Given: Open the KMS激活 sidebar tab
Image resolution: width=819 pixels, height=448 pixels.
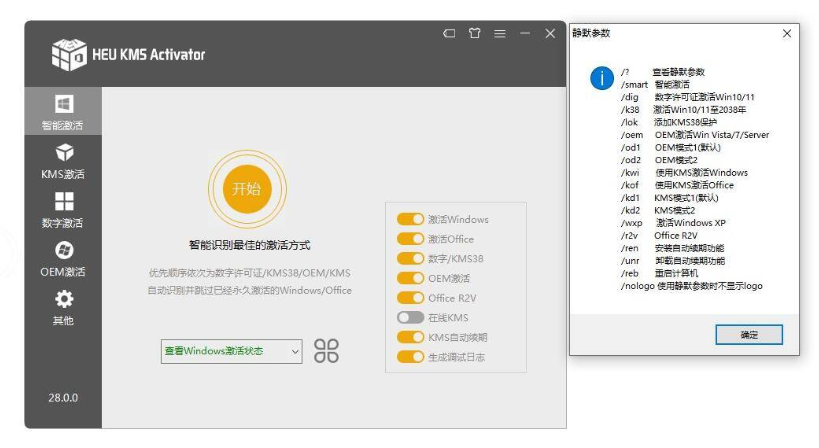Looking at the screenshot, I should point(63,161).
